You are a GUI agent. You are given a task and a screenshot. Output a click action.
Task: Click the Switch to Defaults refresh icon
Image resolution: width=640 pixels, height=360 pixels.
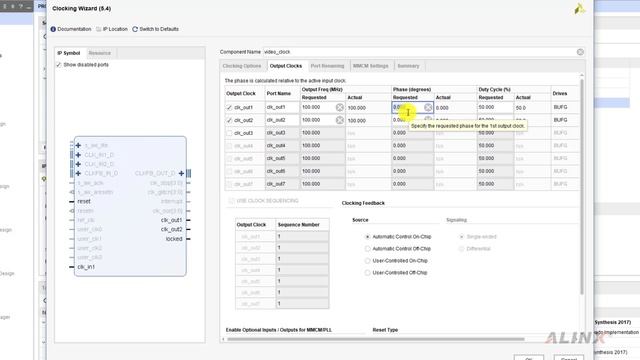[x=135, y=29]
